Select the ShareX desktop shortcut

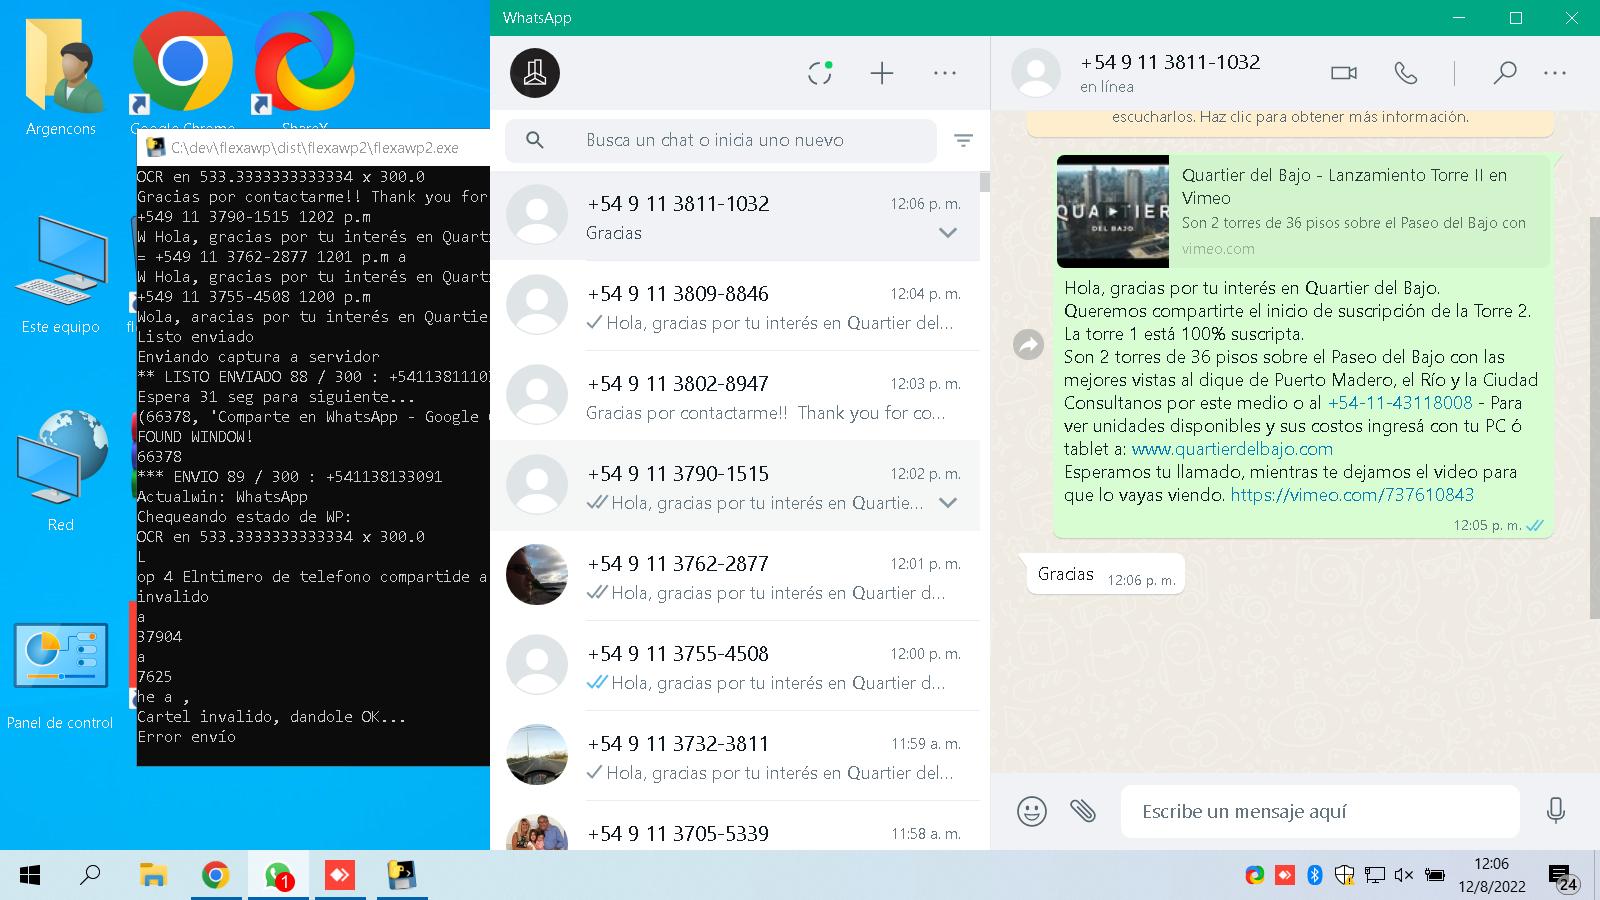[x=305, y=72]
